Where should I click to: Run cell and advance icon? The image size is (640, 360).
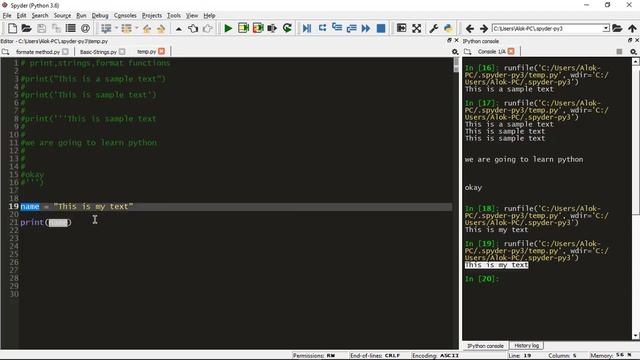[x=258, y=28]
